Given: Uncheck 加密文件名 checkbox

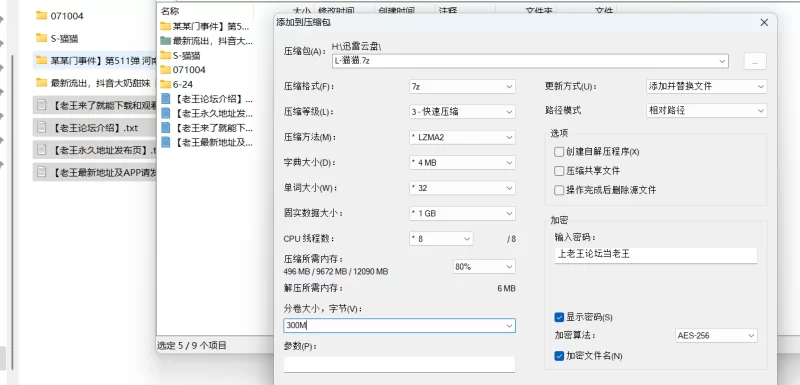Looking at the screenshot, I should point(559,355).
